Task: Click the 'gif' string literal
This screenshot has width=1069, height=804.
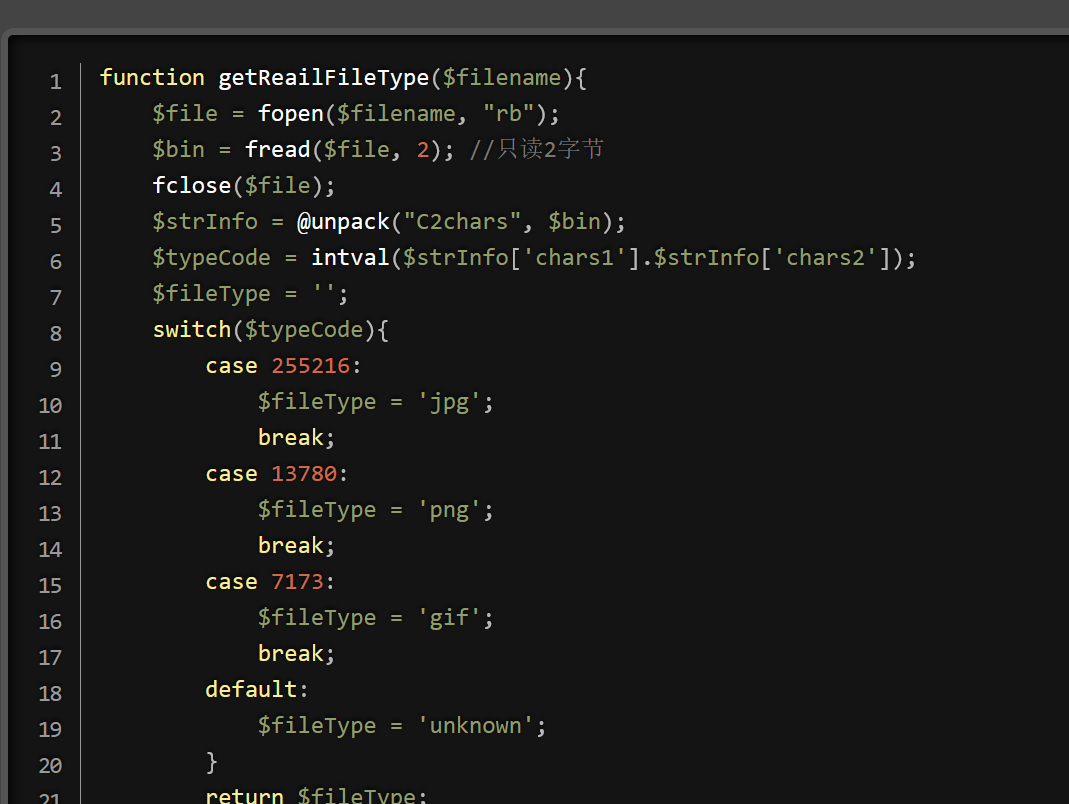Action: [449, 618]
